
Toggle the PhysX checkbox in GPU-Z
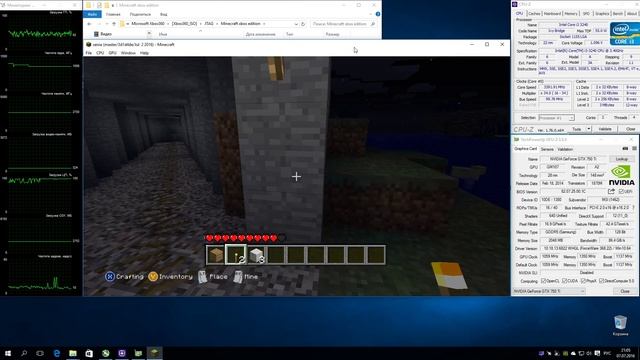(x=583, y=281)
